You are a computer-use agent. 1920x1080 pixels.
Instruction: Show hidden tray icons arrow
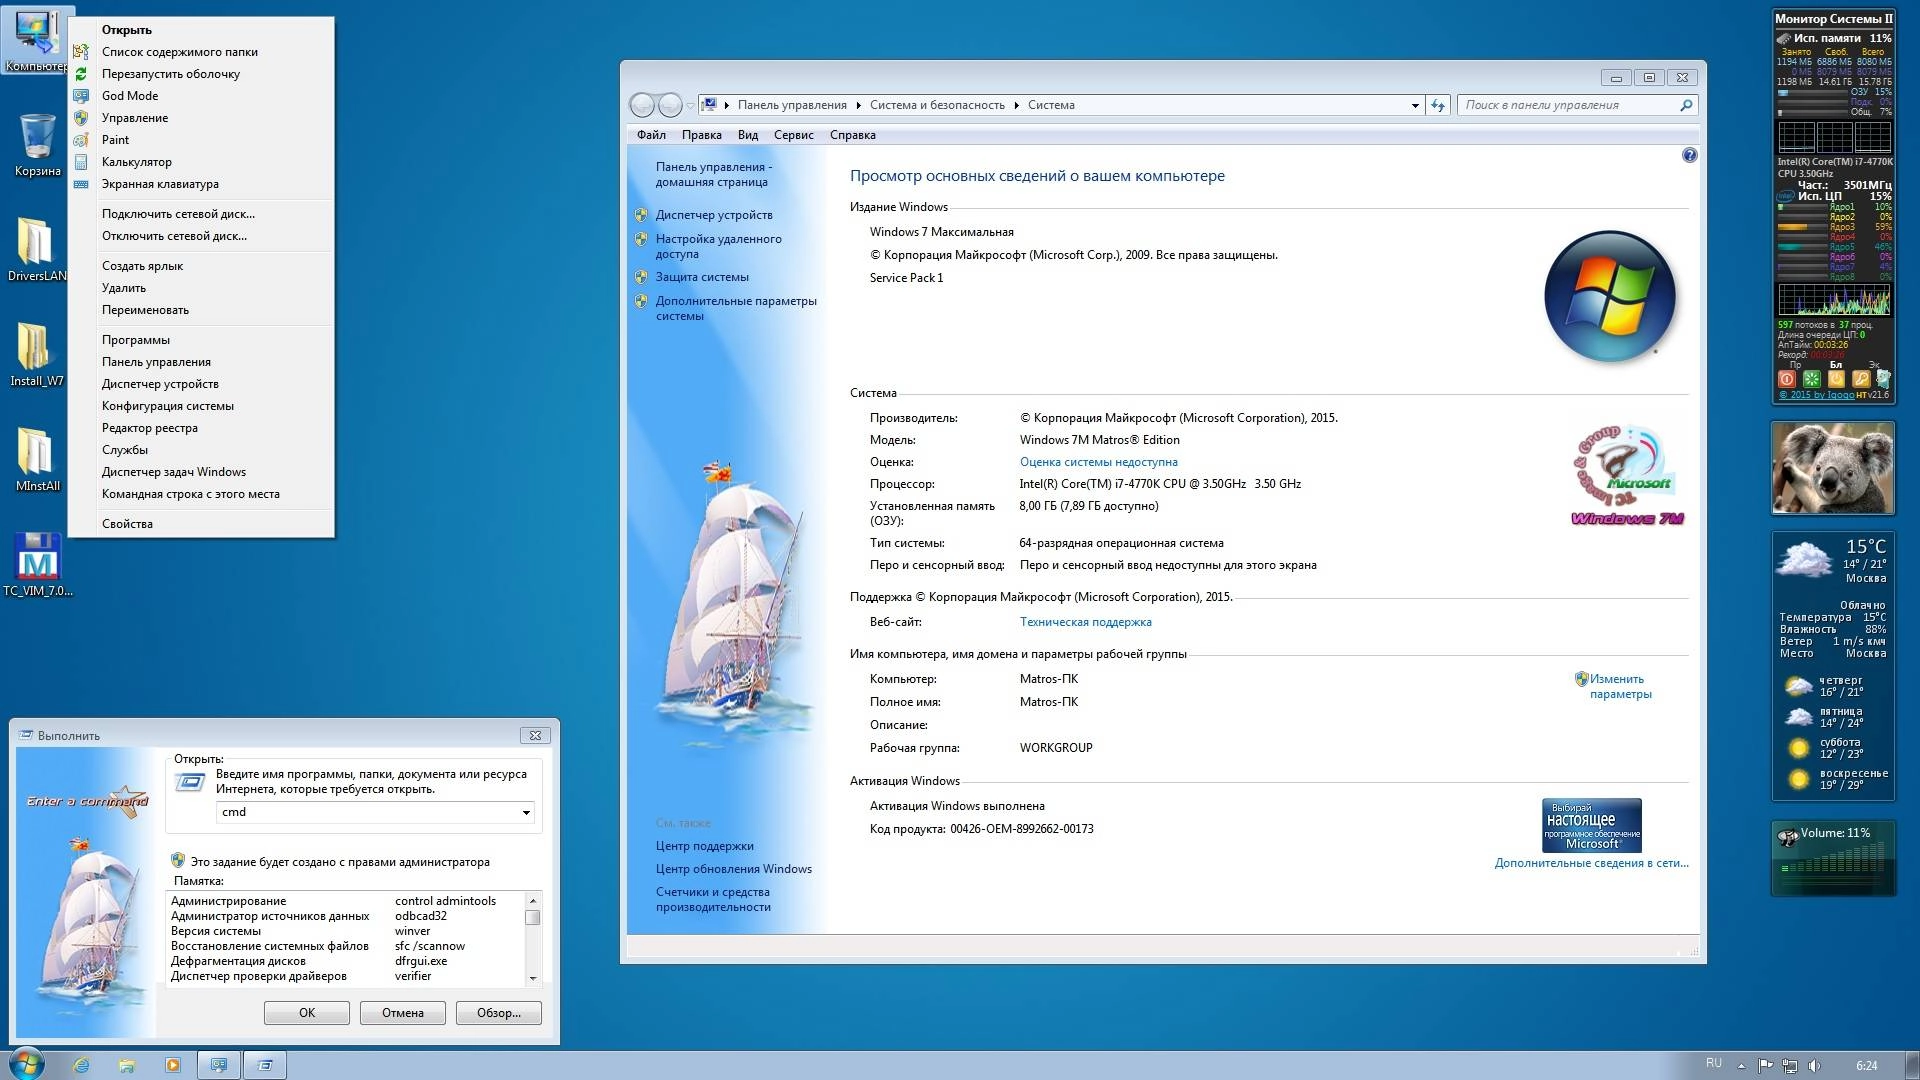[1742, 1066]
